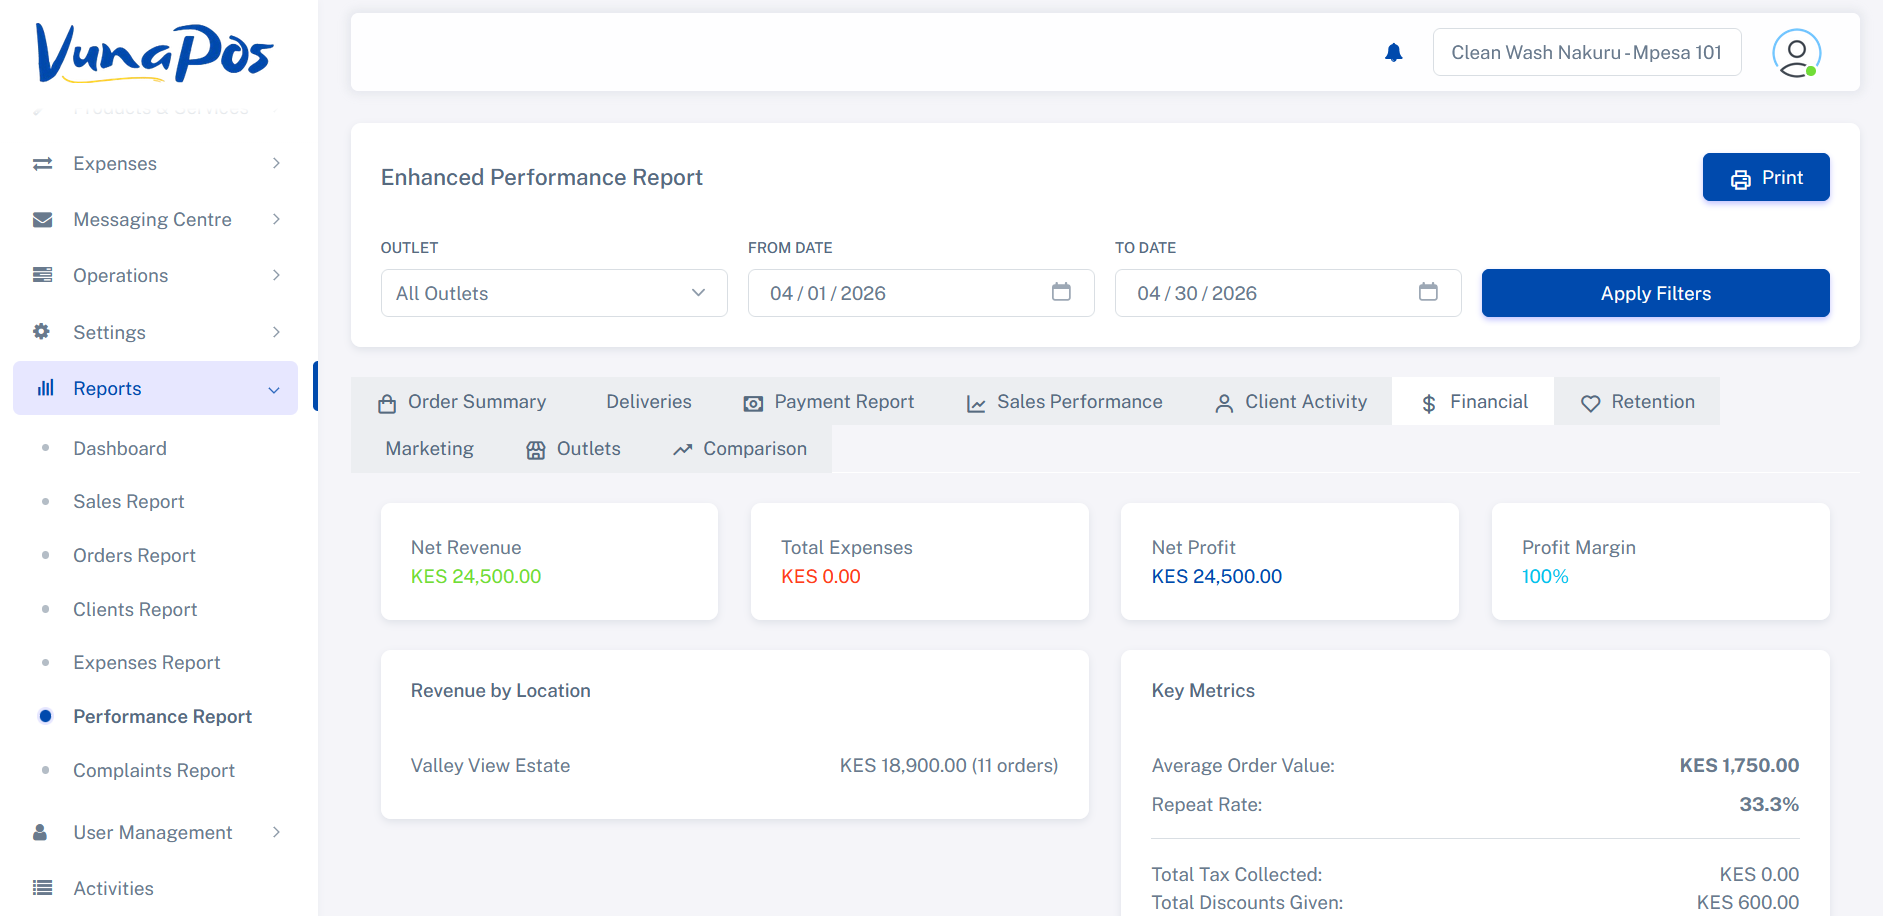
Task: Open the Dashboard report link
Action: [x=120, y=448]
